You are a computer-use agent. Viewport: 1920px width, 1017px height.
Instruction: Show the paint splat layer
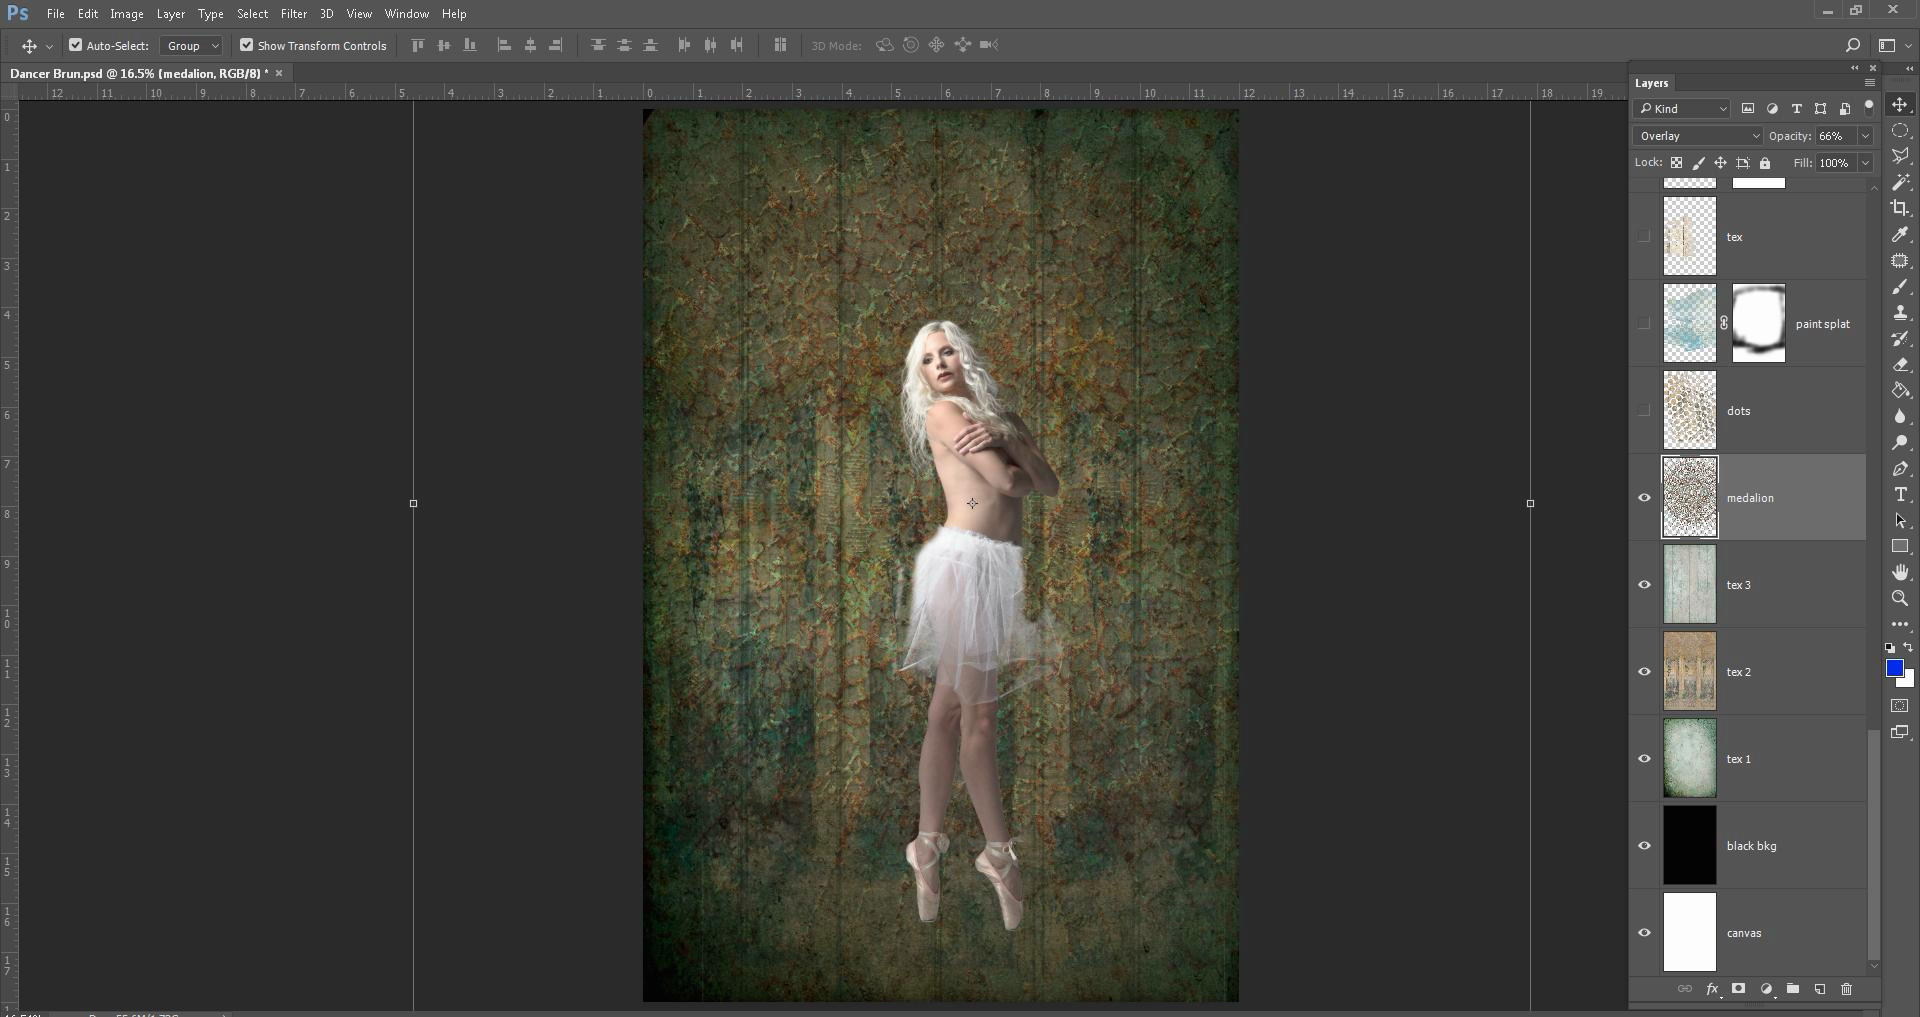point(1644,324)
